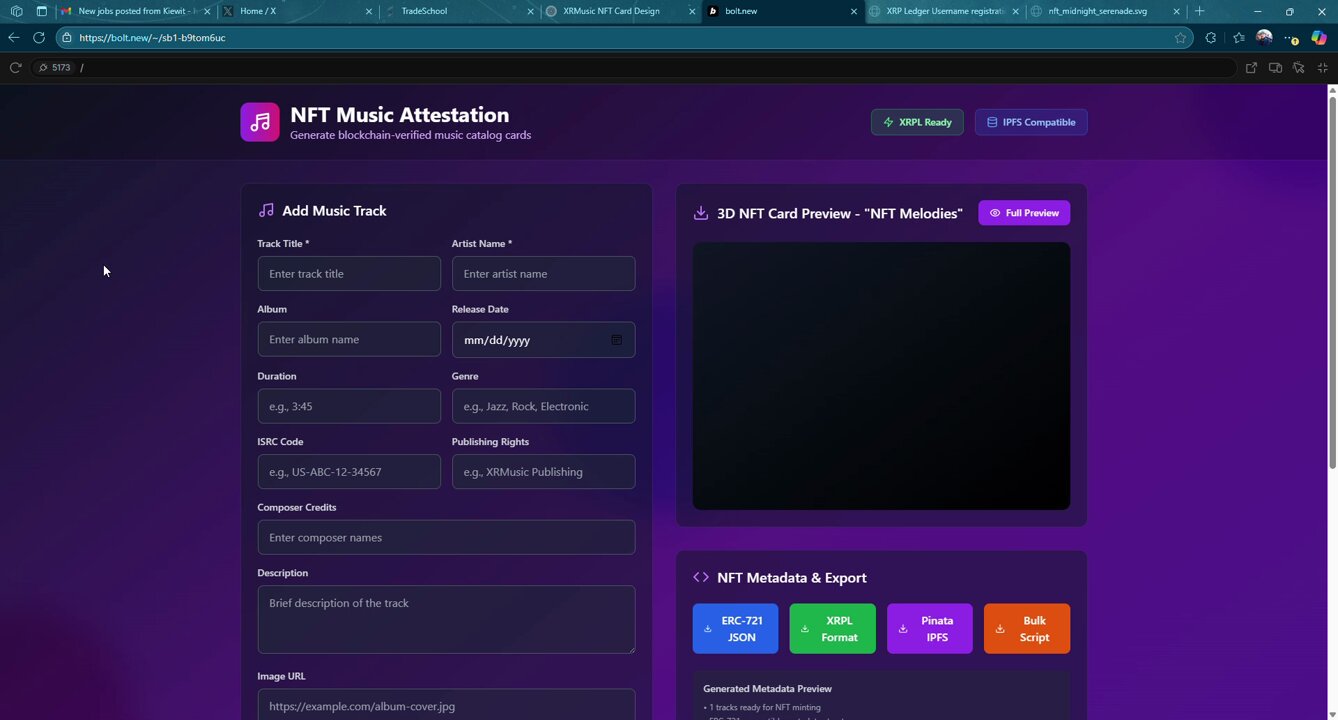
Task: Click the music note logo icon
Action: (260, 121)
